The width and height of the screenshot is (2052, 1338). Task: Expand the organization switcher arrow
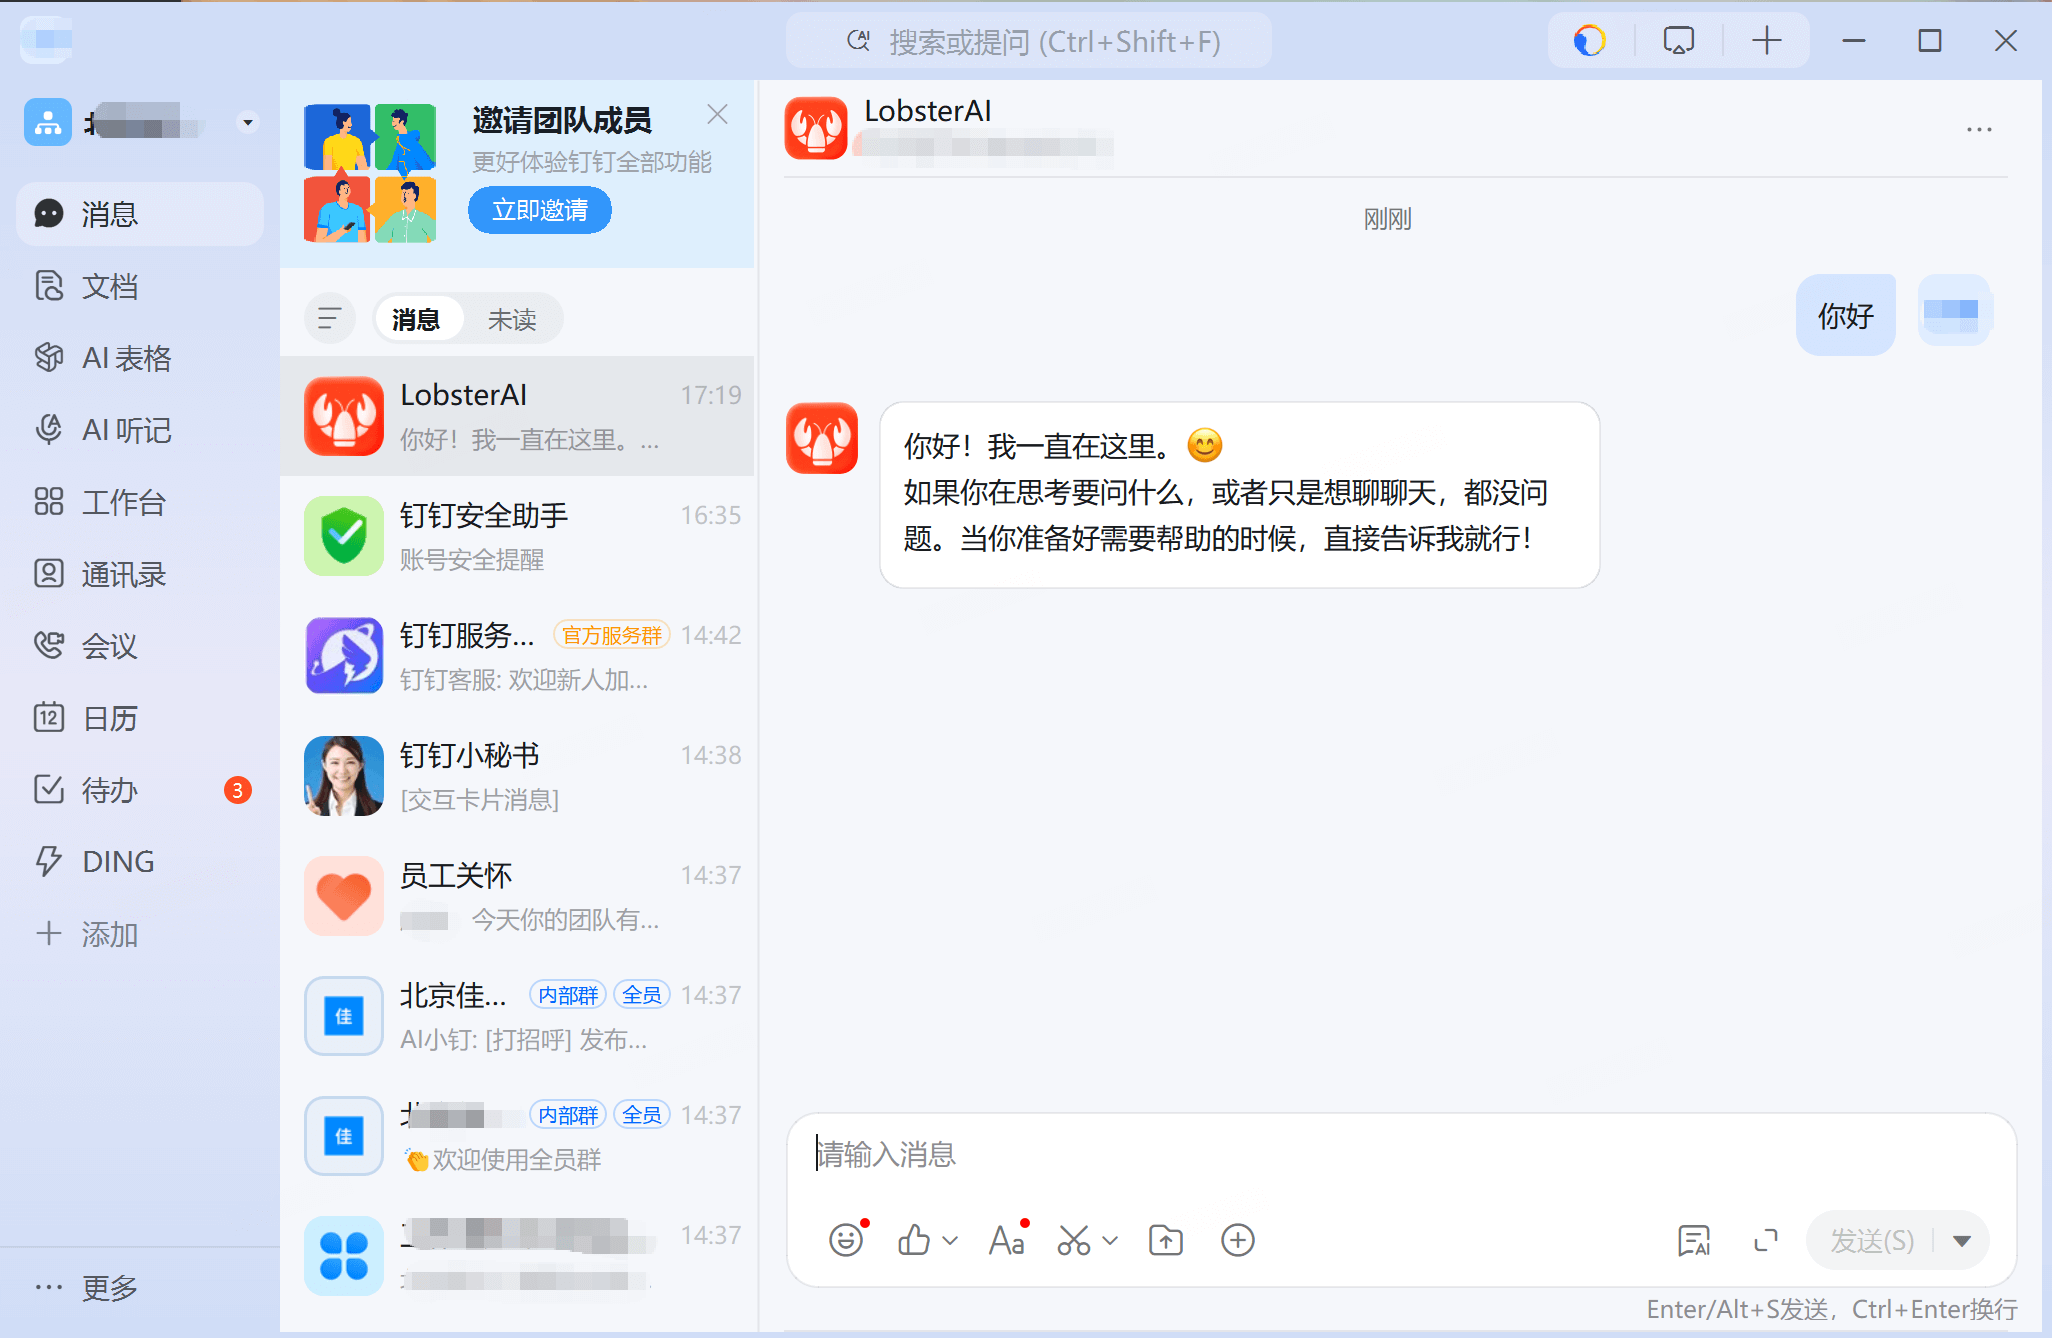click(247, 122)
